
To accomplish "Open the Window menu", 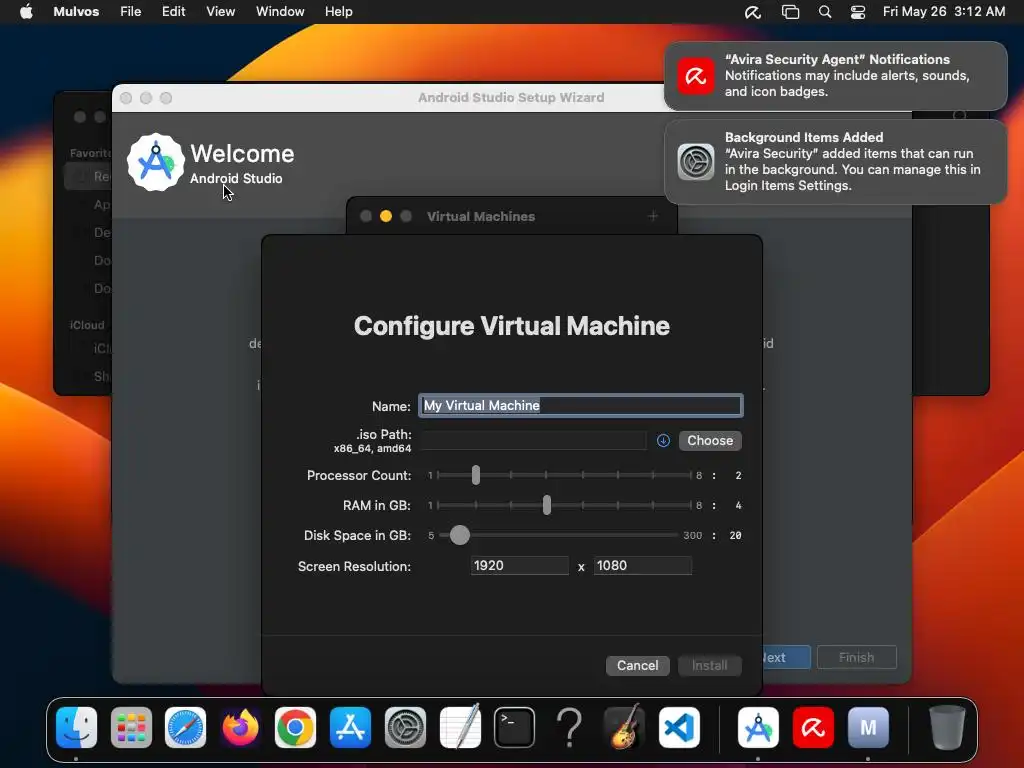I will click(x=280, y=12).
